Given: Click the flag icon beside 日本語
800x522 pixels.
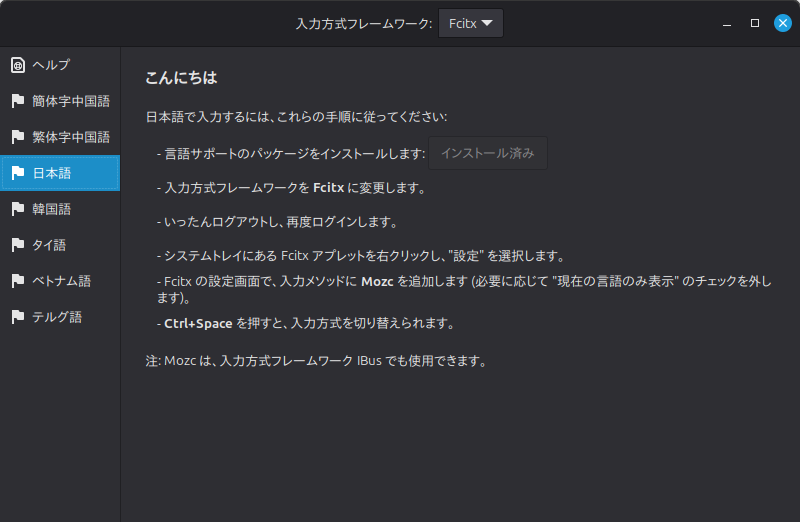Looking at the screenshot, I should click(17, 173).
